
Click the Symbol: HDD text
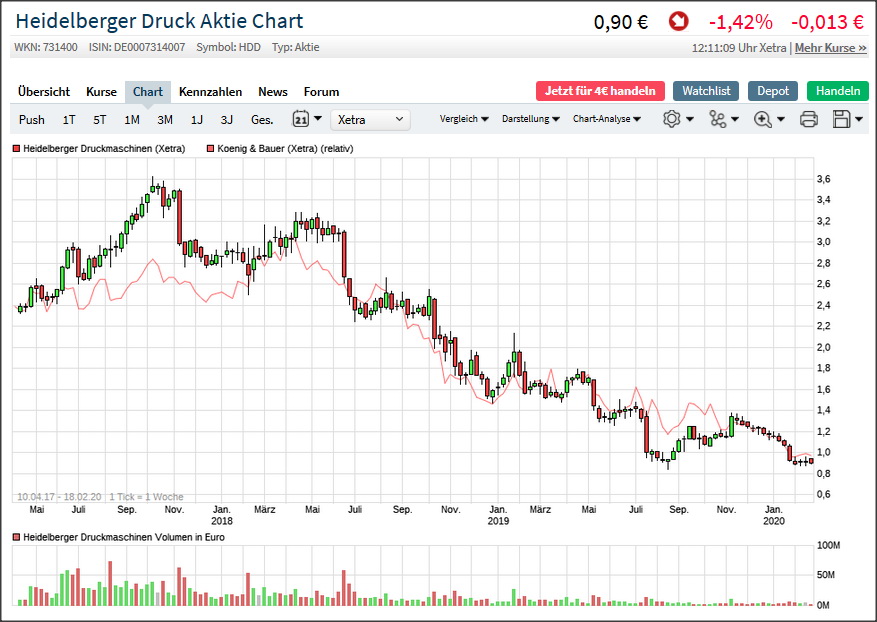click(x=228, y=48)
